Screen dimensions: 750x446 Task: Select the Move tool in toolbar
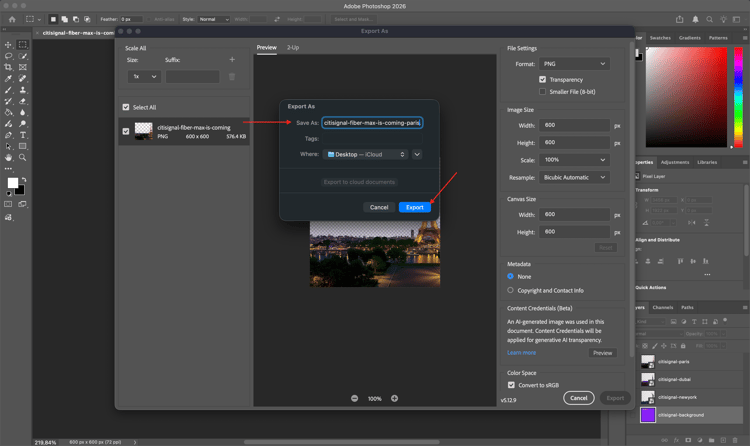[9, 45]
